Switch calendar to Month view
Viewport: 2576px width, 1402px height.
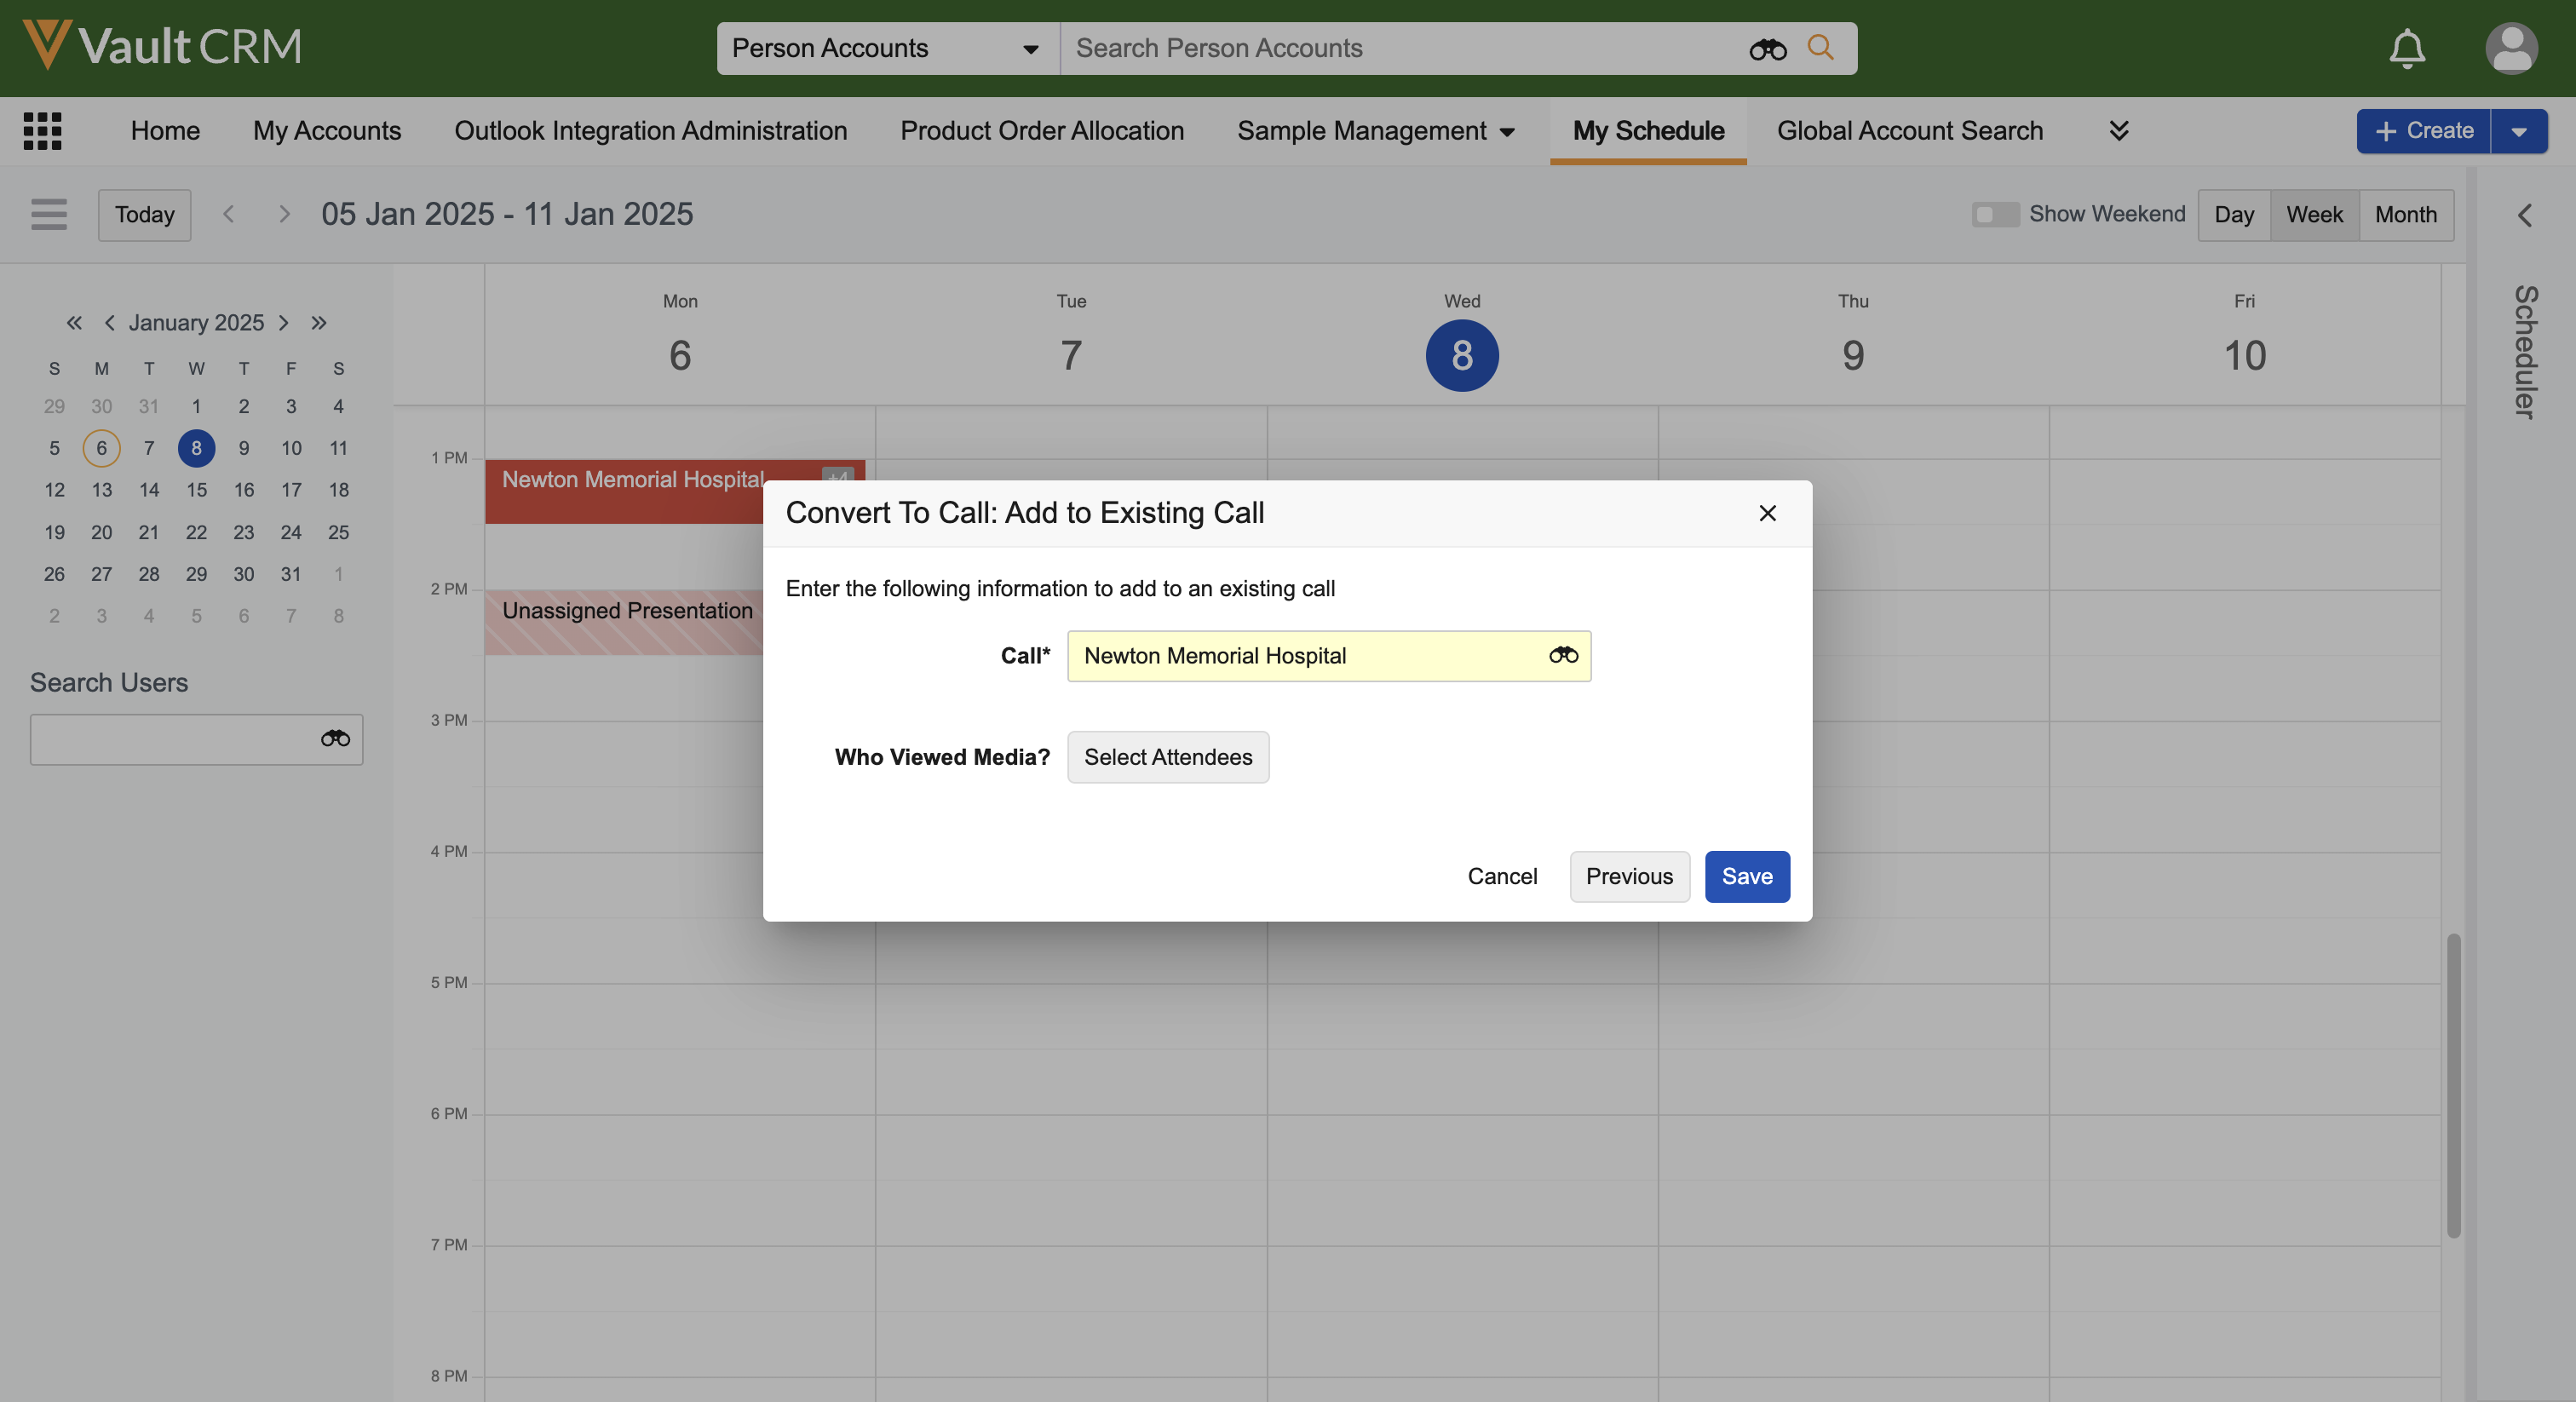[x=2405, y=214]
